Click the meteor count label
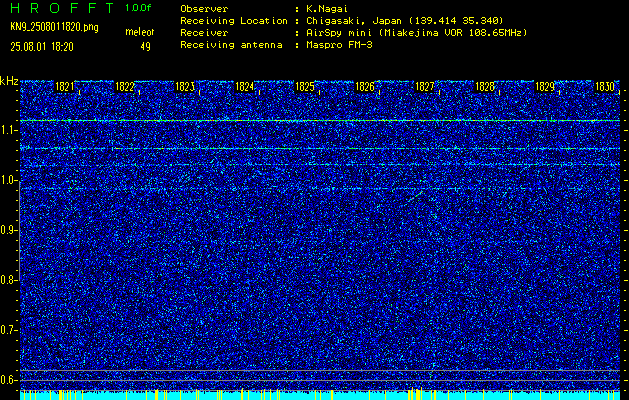 pyautogui.click(x=140, y=32)
